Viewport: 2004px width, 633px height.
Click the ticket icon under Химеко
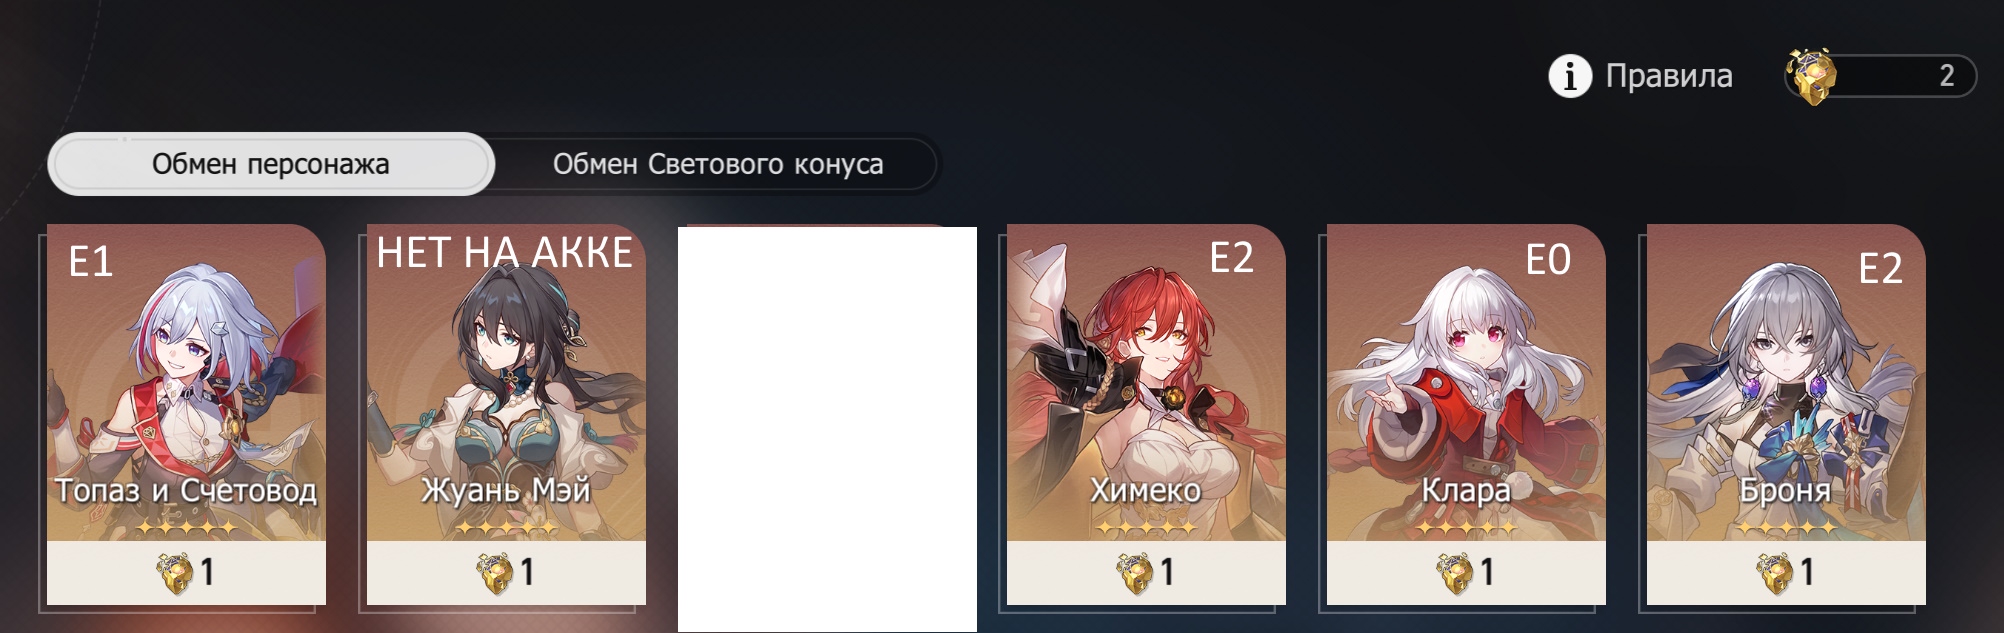pyautogui.click(x=1135, y=572)
